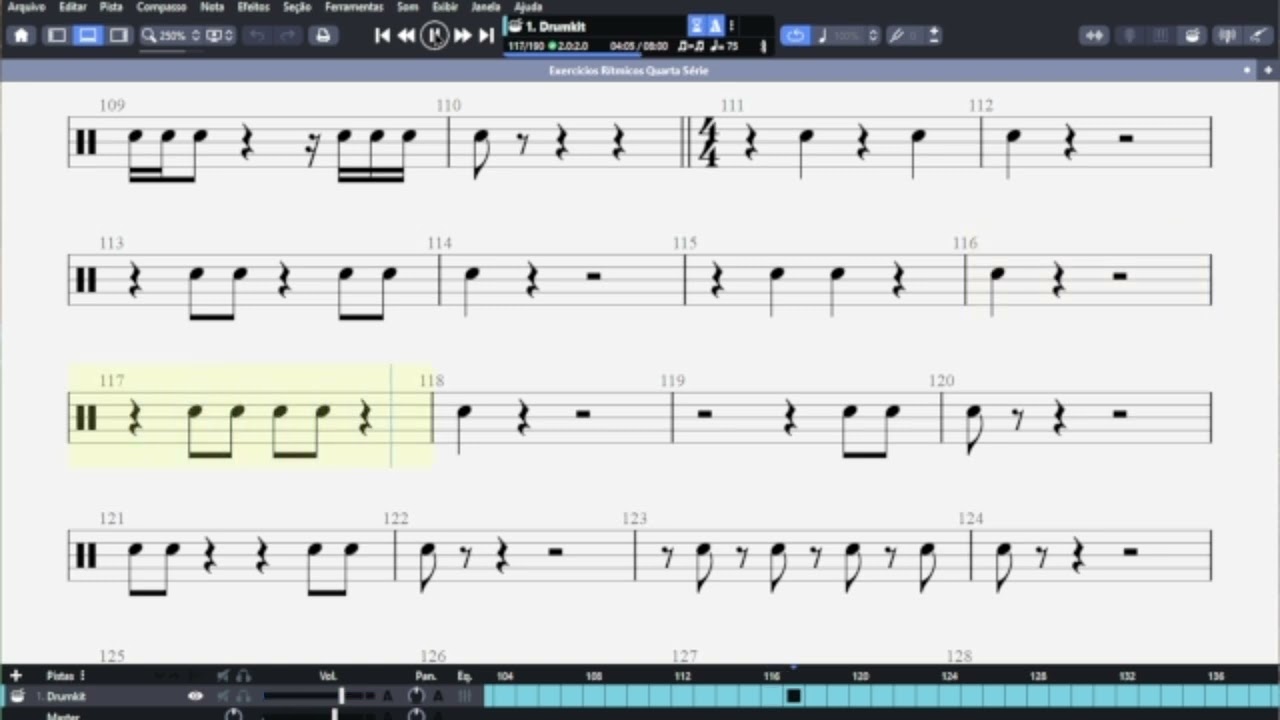The height and width of the screenshot is (720, 1280).
Task: Toggle the right inspector panel view
Action: (119, 36)
